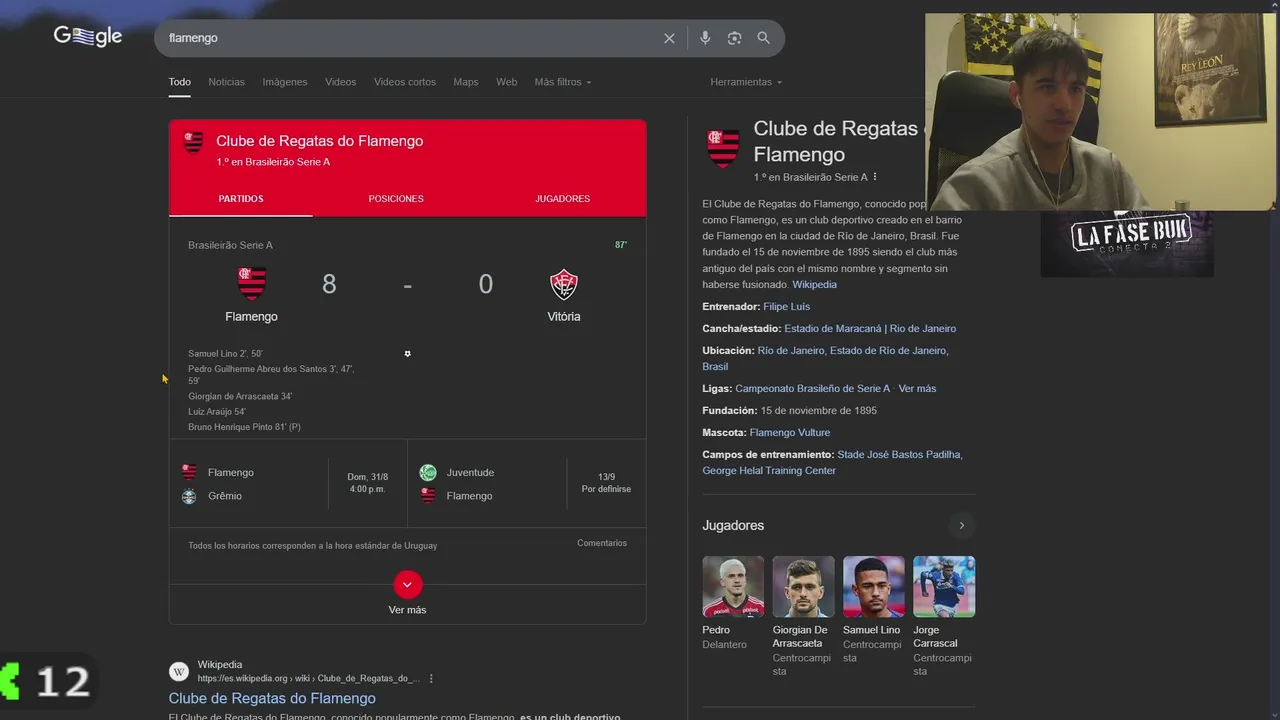
Task: Click the Comentarios link under matches
Action: (x=602, y=543)
